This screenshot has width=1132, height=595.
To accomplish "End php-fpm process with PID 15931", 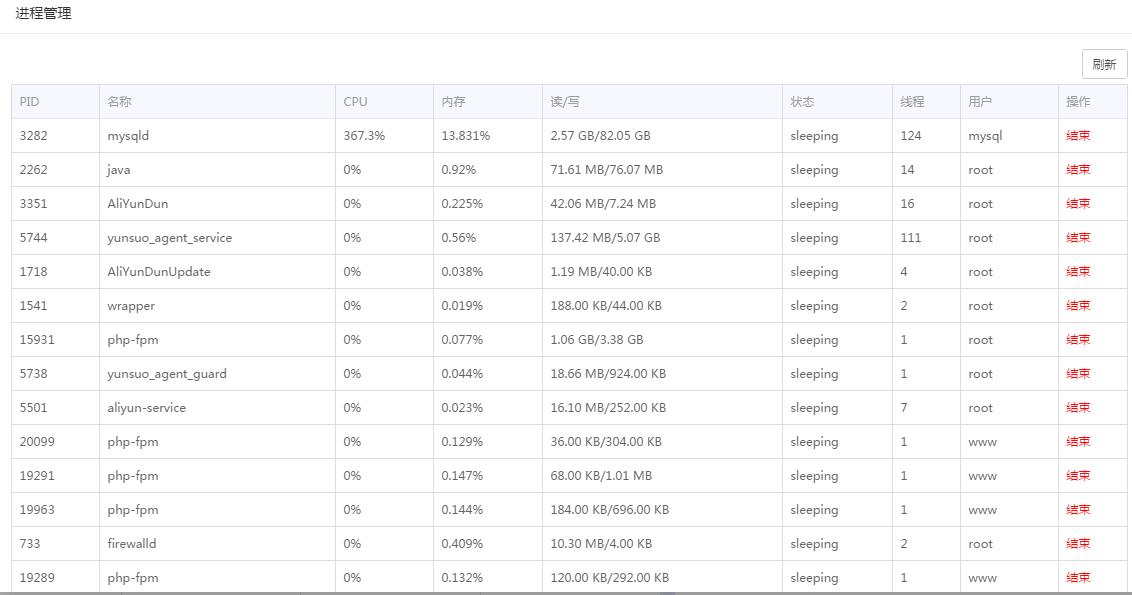I will [1078, 340].
